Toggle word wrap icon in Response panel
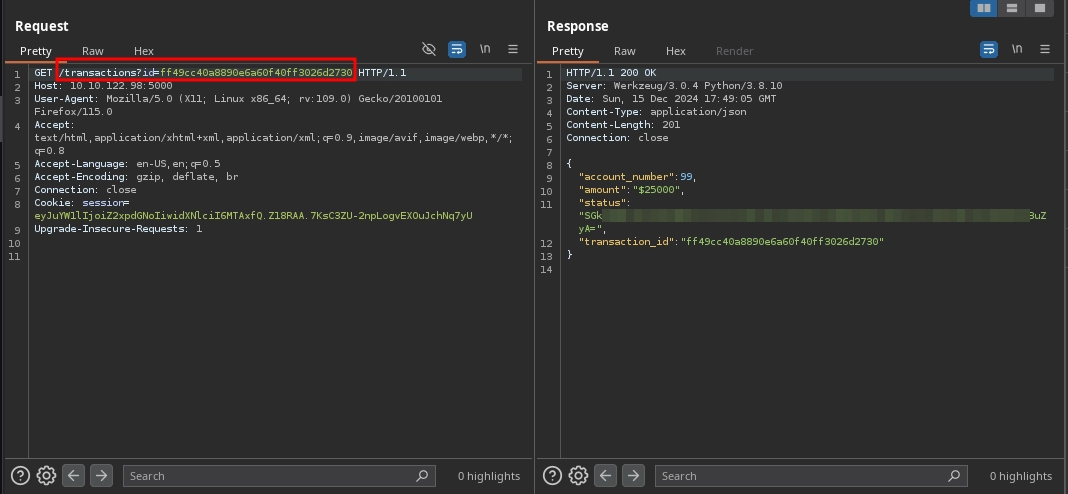This screenshot has width=1068, height=494. (x=989, y=49)
